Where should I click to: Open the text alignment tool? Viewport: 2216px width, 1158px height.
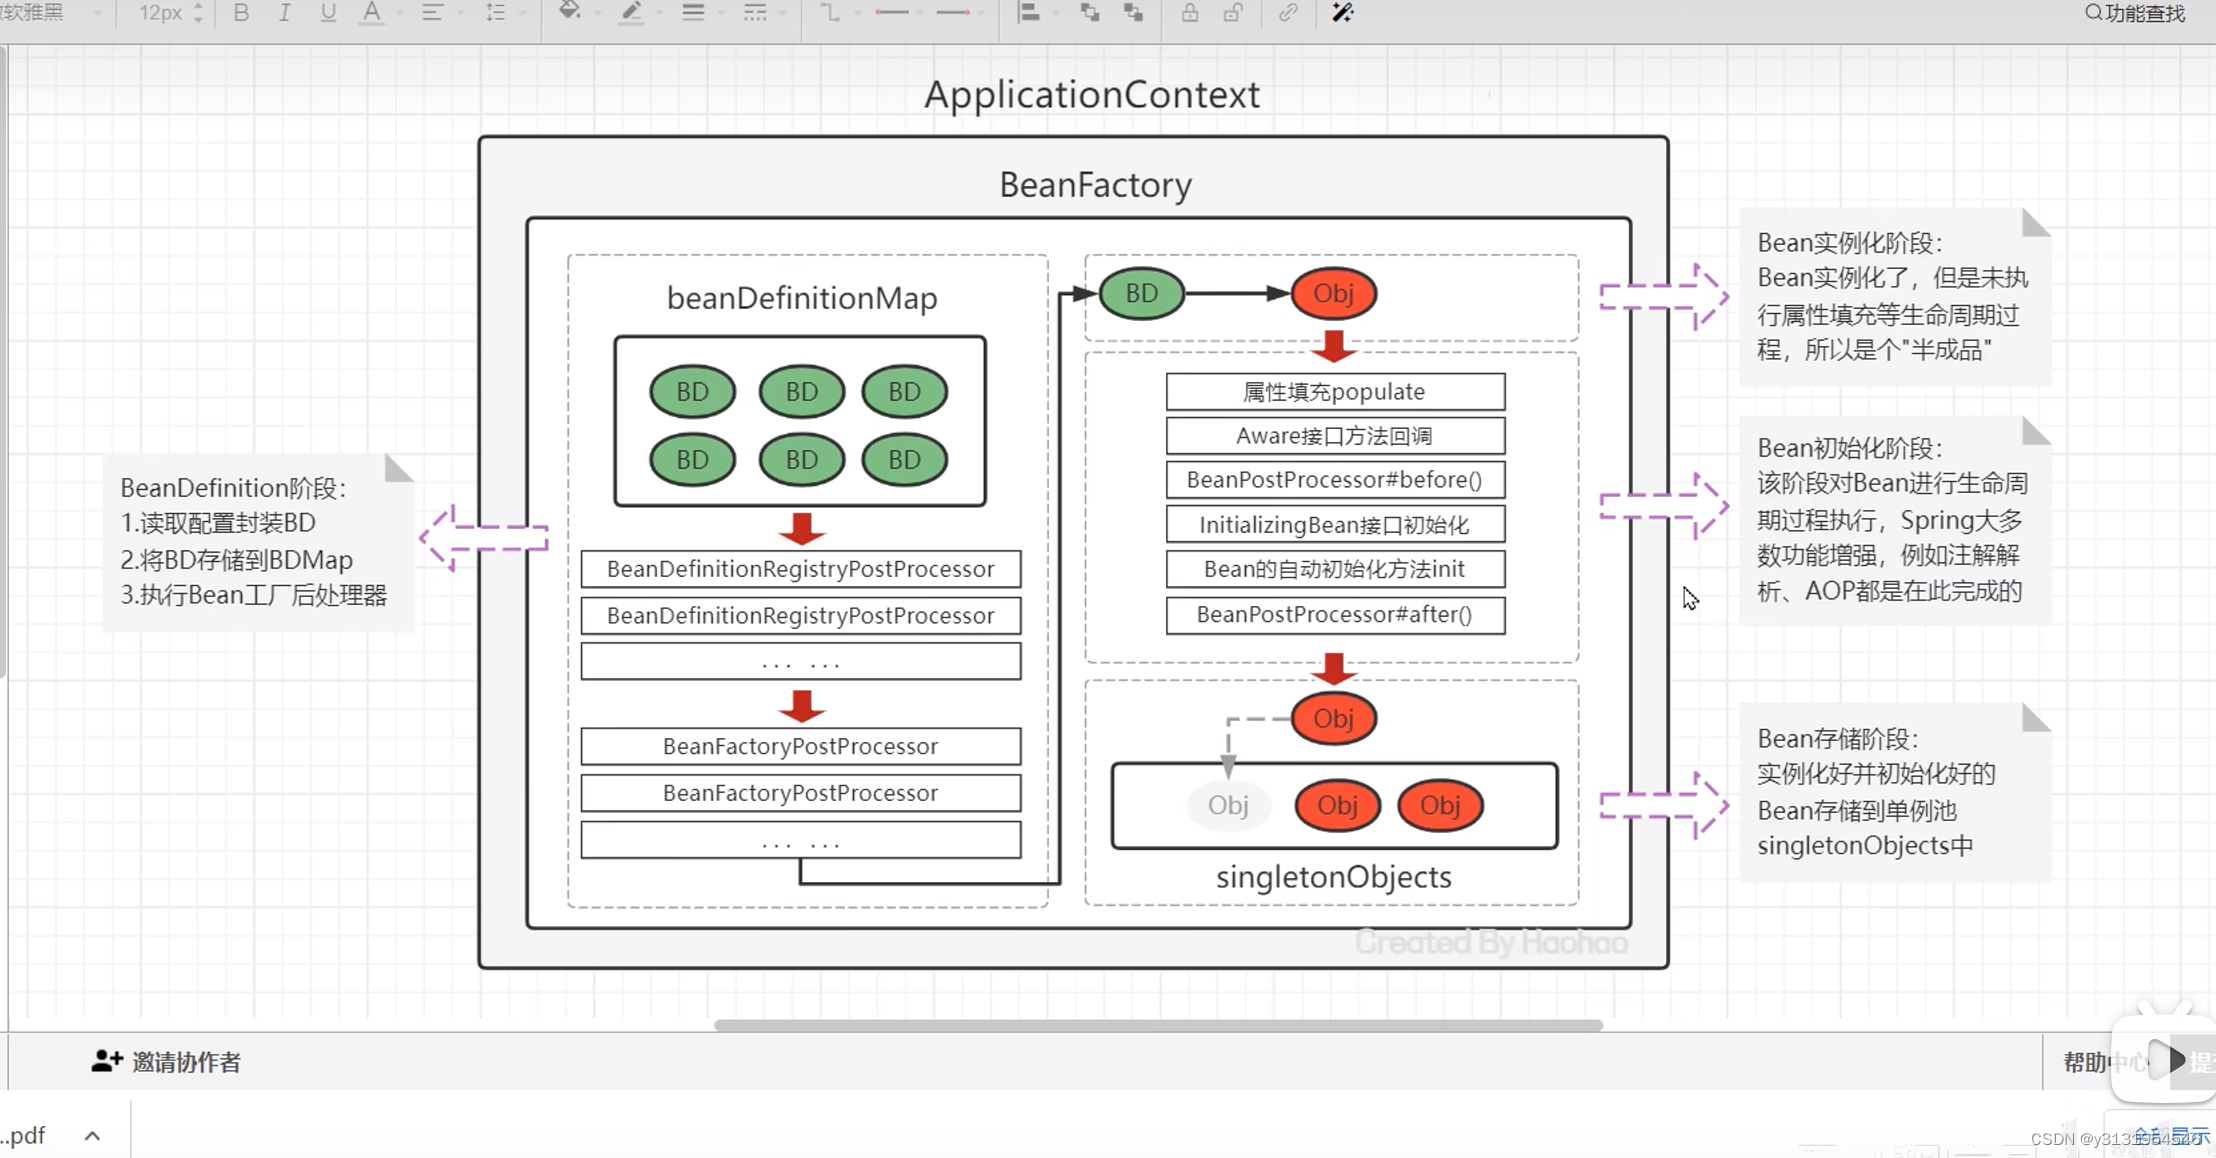click(x=432, y=13)
